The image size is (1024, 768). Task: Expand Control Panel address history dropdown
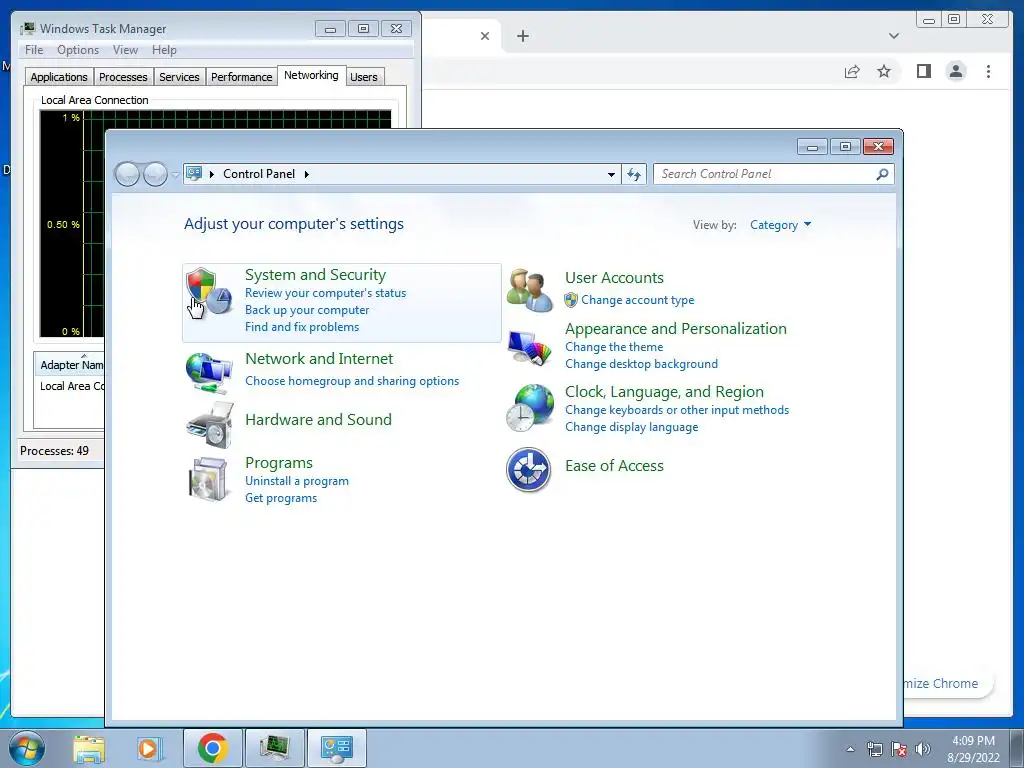click(x=611, y=174)
